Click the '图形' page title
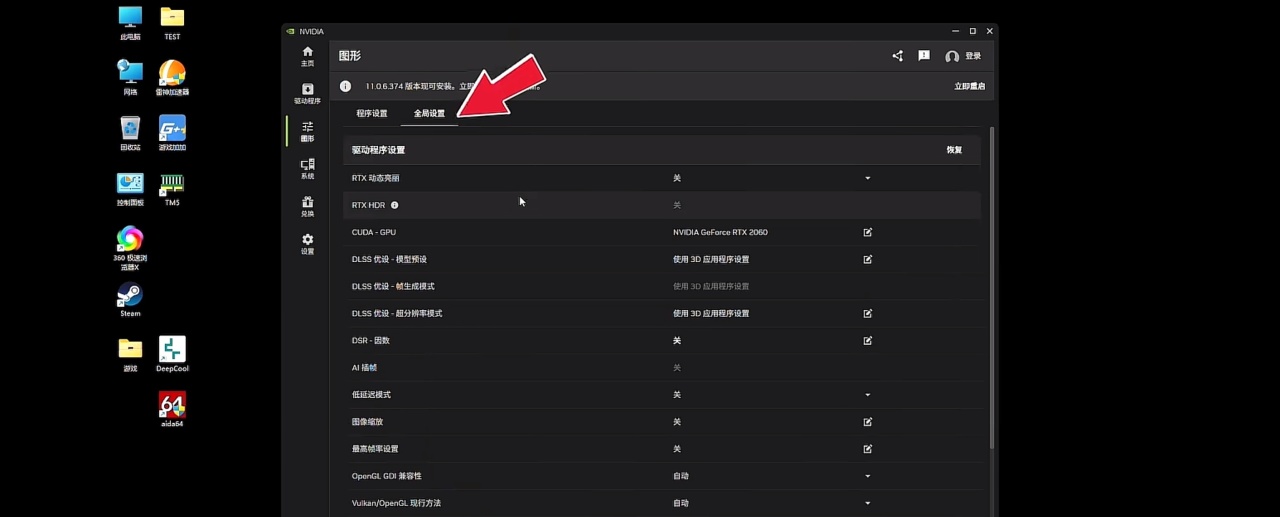The height and width of the screenshot is (517, 1280). click(x=349, y=56)
